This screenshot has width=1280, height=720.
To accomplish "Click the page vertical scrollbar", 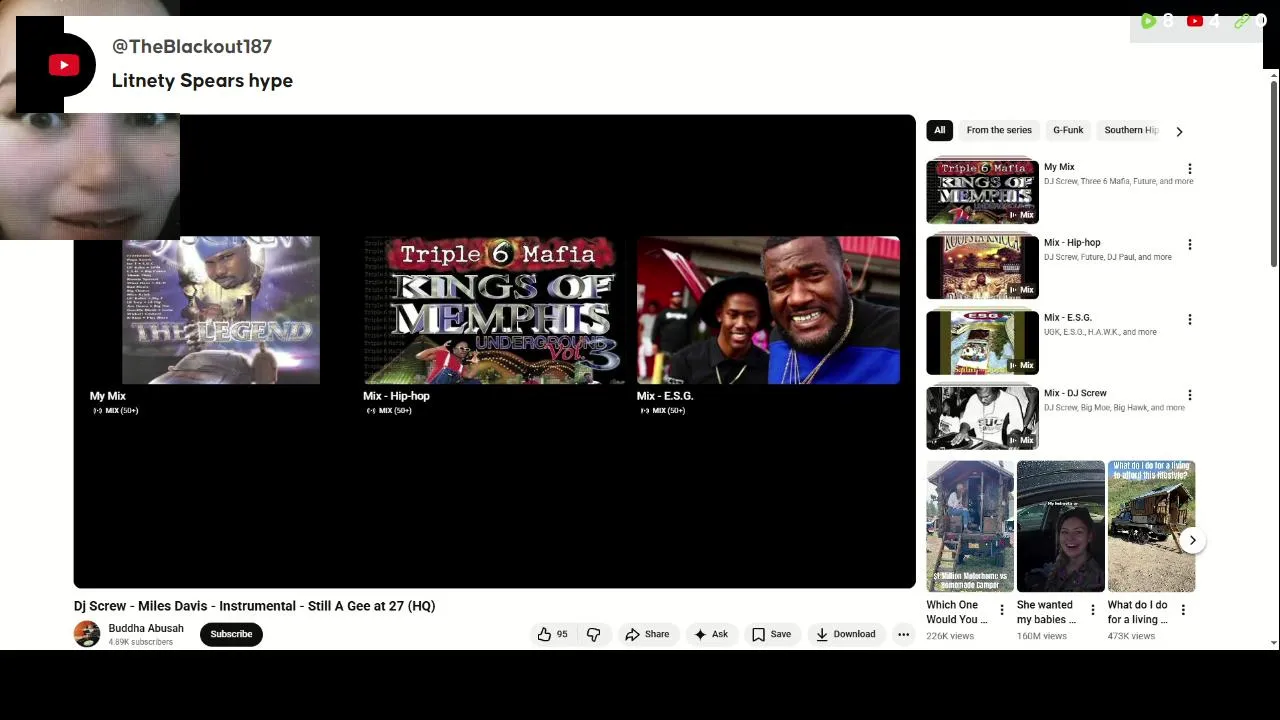I will coord(1274,175).
